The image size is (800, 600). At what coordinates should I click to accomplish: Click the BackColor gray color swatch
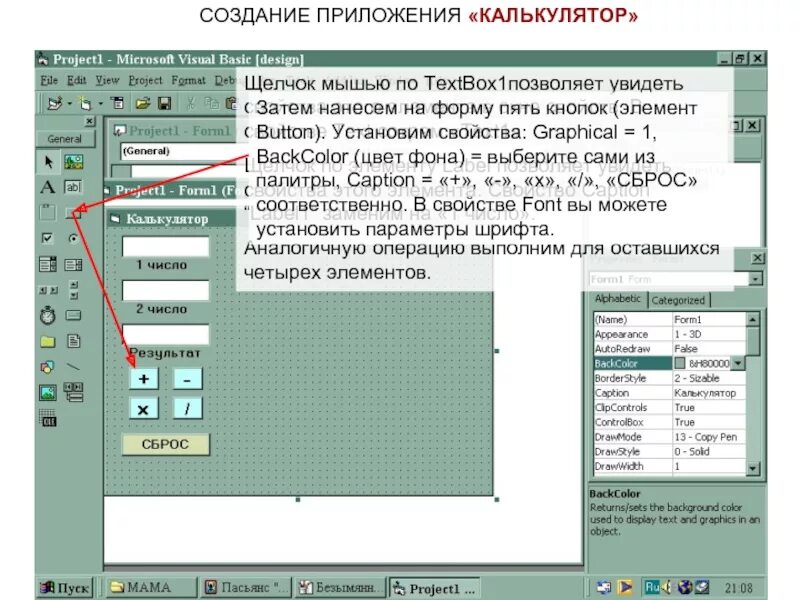click(x=680, y=363)
